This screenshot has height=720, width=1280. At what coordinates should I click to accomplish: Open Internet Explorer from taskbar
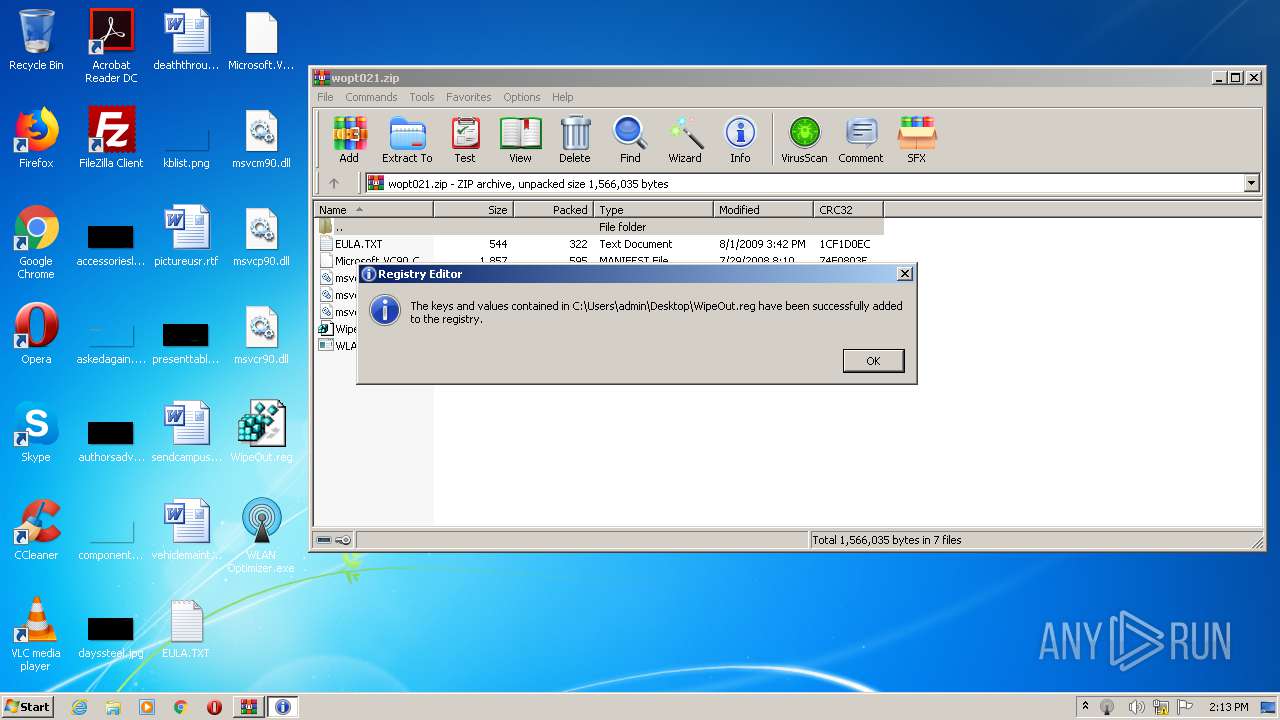click(80, 707)
